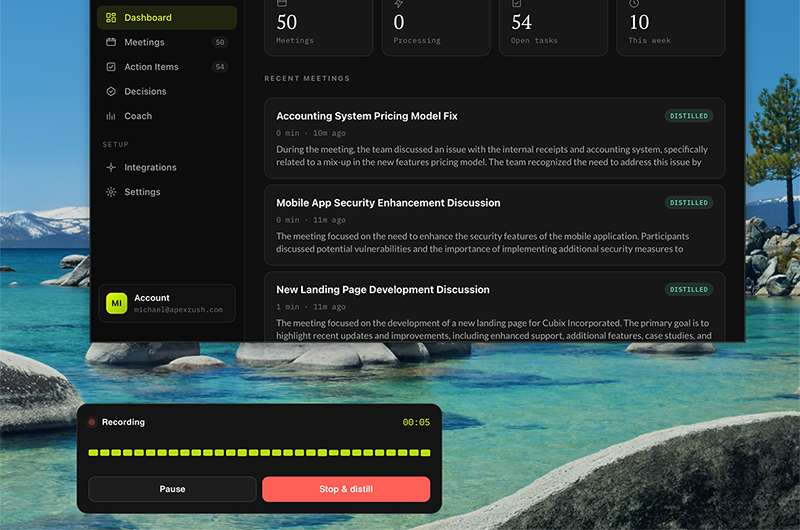The height and width of the screenshot is (530, 800).
Task: Go to Meetings in sidebar
Action: coord(167,42)
